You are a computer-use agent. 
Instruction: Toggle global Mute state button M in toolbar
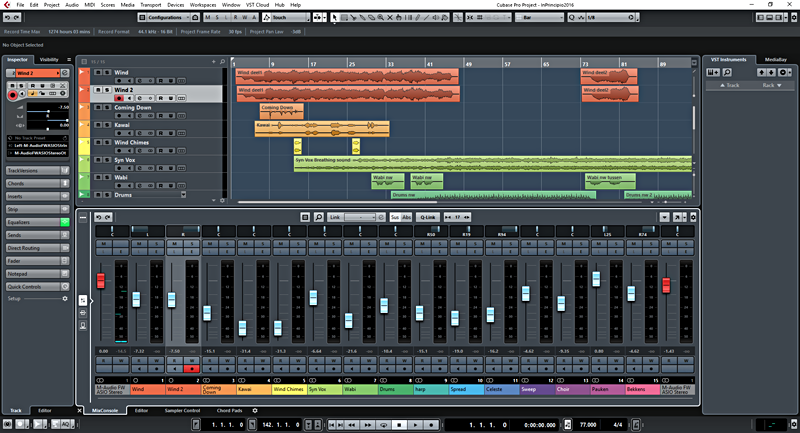click(x=207, y=17)
